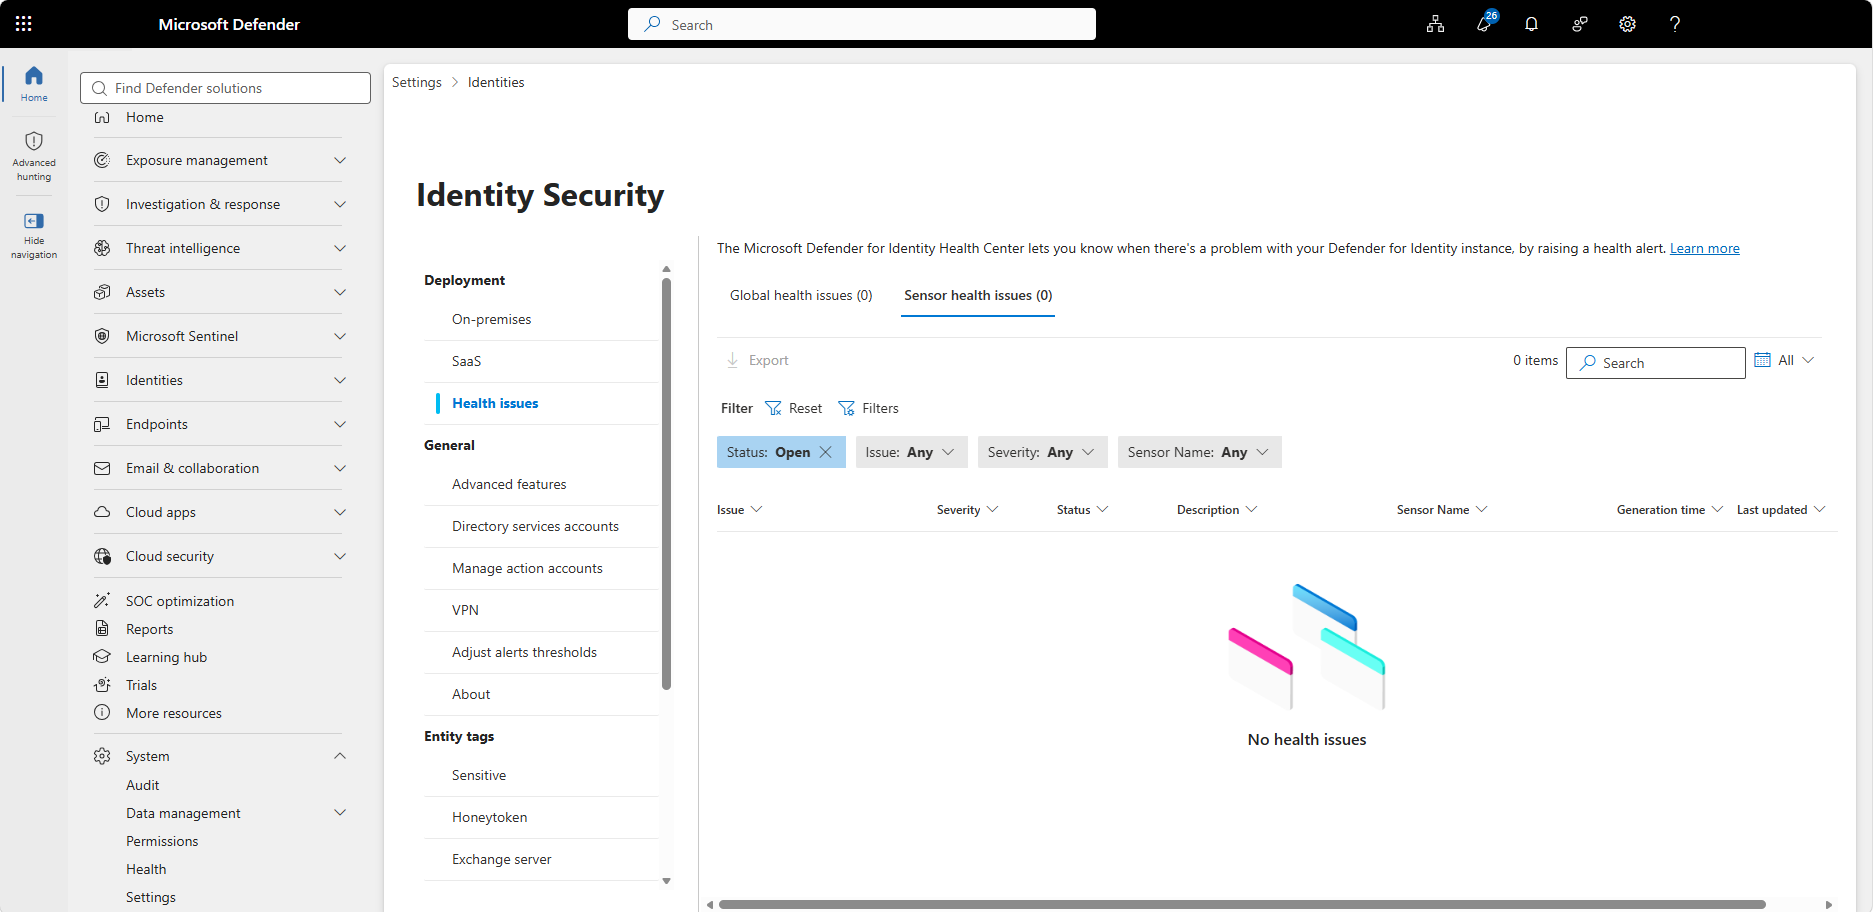Click the Cloud security globe icon

click(x=102, y=556)
